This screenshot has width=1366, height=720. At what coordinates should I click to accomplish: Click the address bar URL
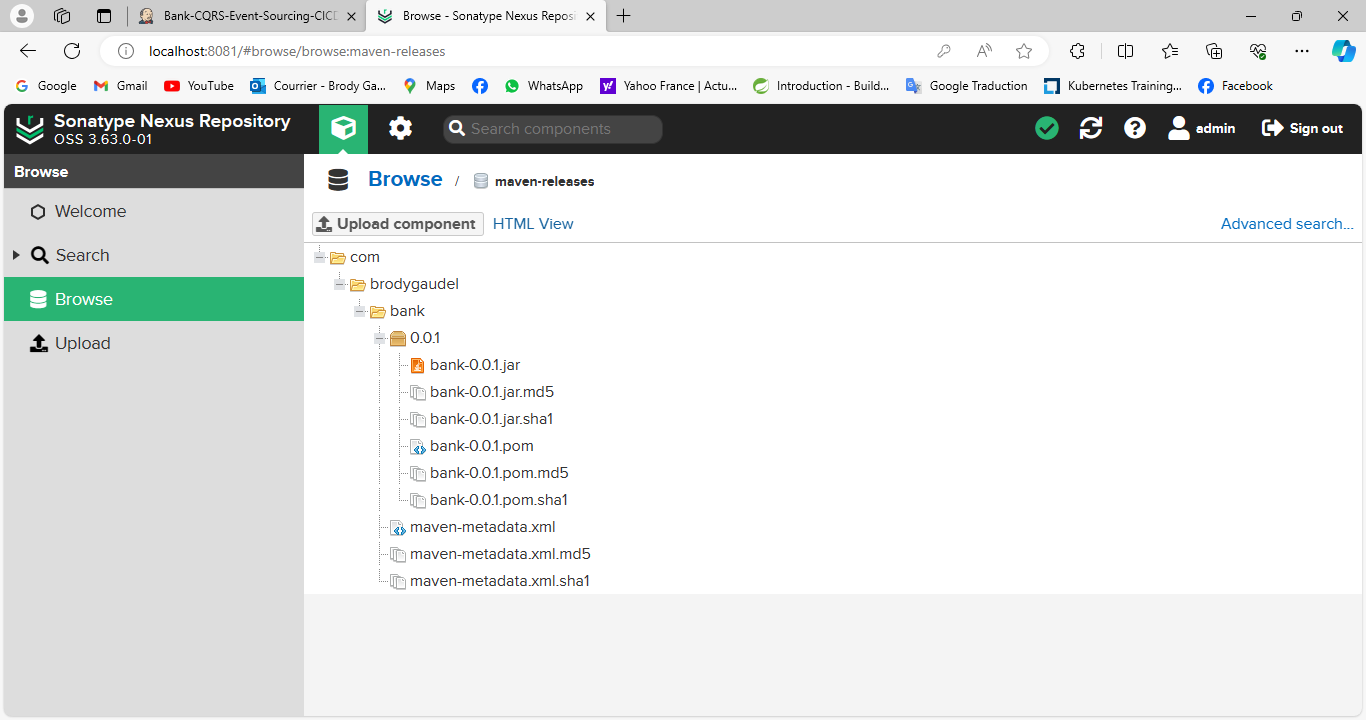coord(297,51)
